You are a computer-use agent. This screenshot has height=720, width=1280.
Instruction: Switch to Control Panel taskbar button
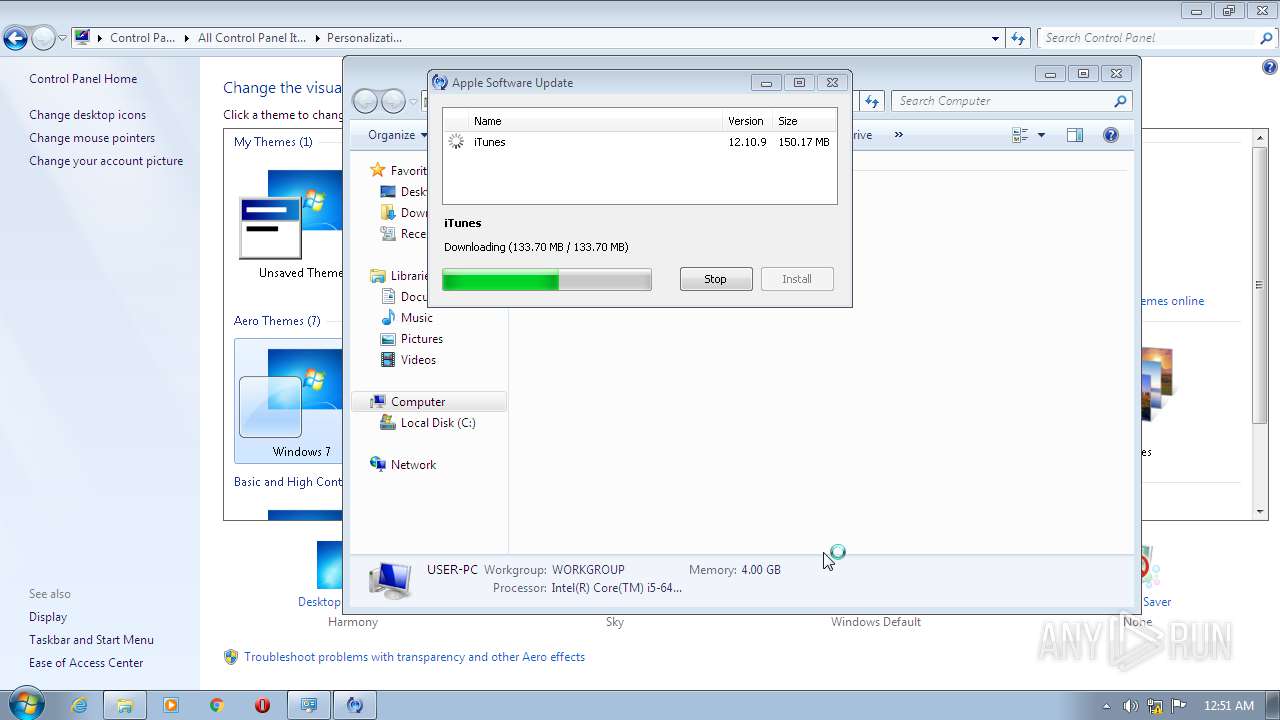309,705
